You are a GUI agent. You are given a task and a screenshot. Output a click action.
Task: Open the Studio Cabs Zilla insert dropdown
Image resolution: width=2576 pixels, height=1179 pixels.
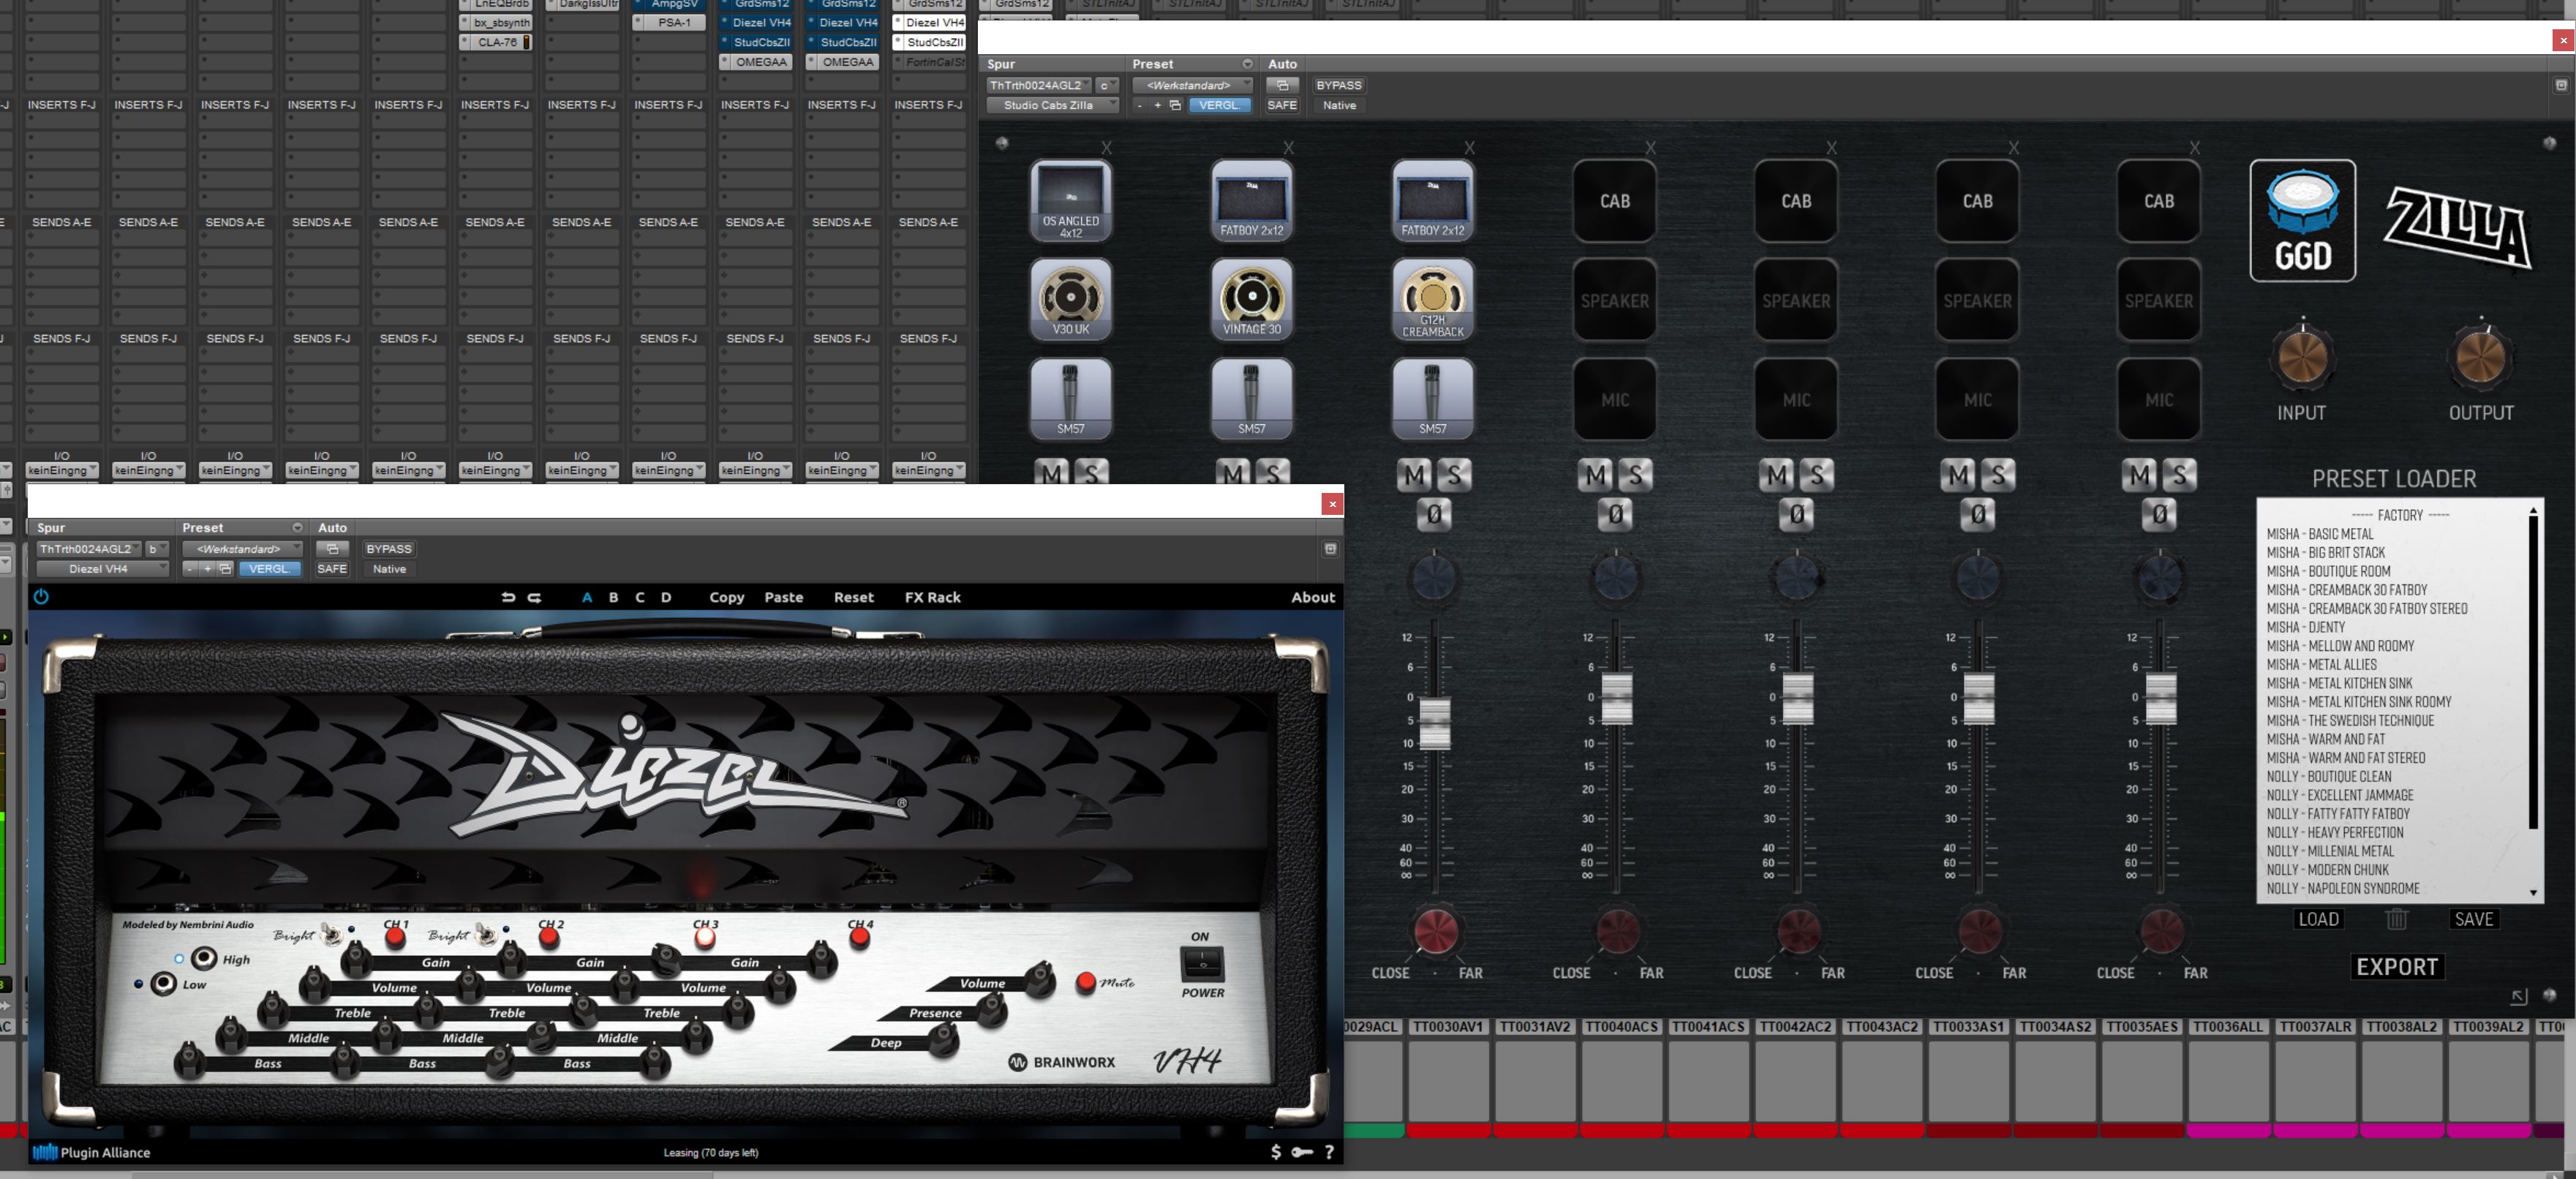pyautogui.click(x=1052, y=105)
